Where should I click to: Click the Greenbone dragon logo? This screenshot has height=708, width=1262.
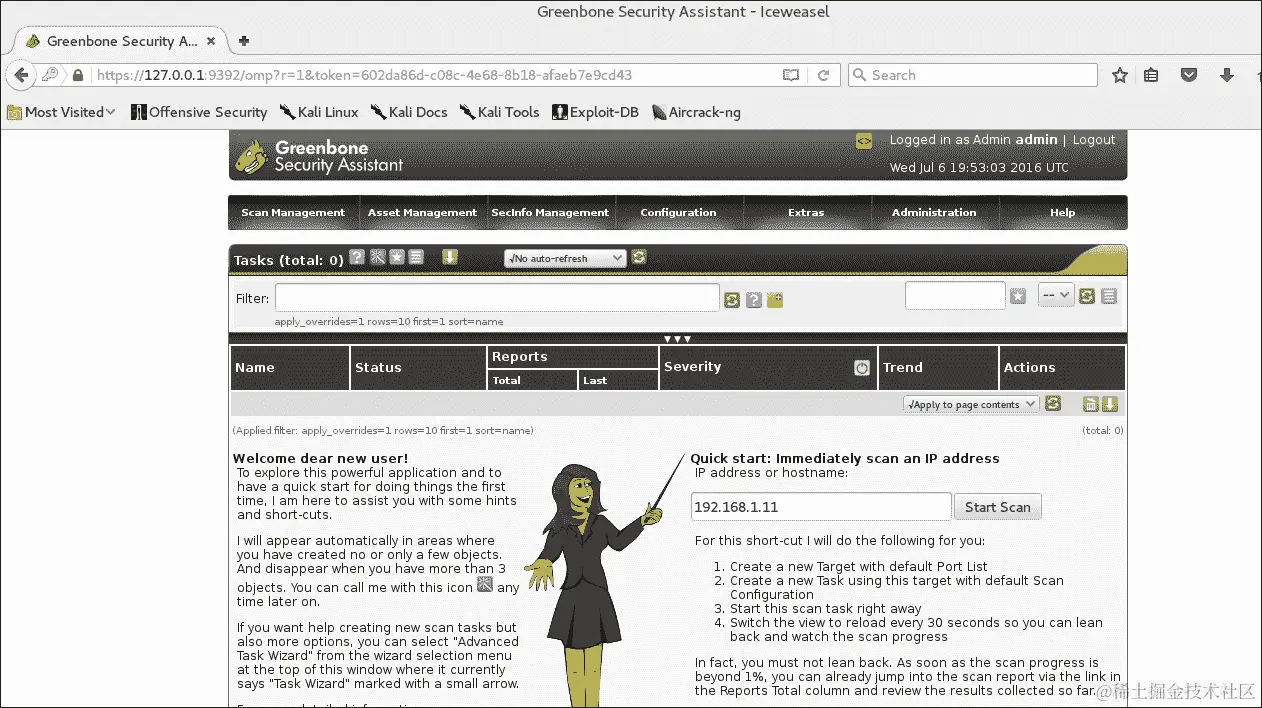click(x=251, y=156)
